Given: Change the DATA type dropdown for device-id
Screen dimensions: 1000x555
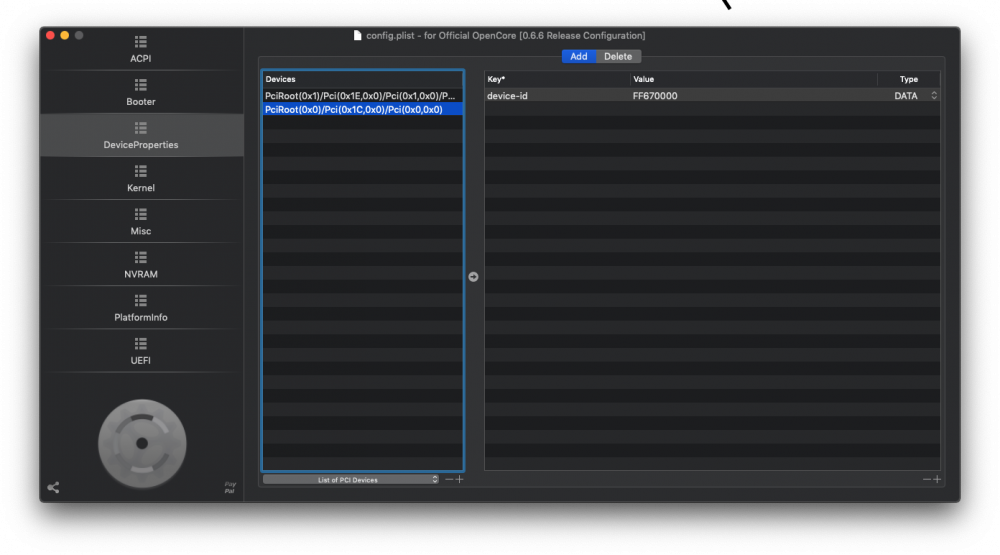Looking at the screenshot, I should point(915,96).
